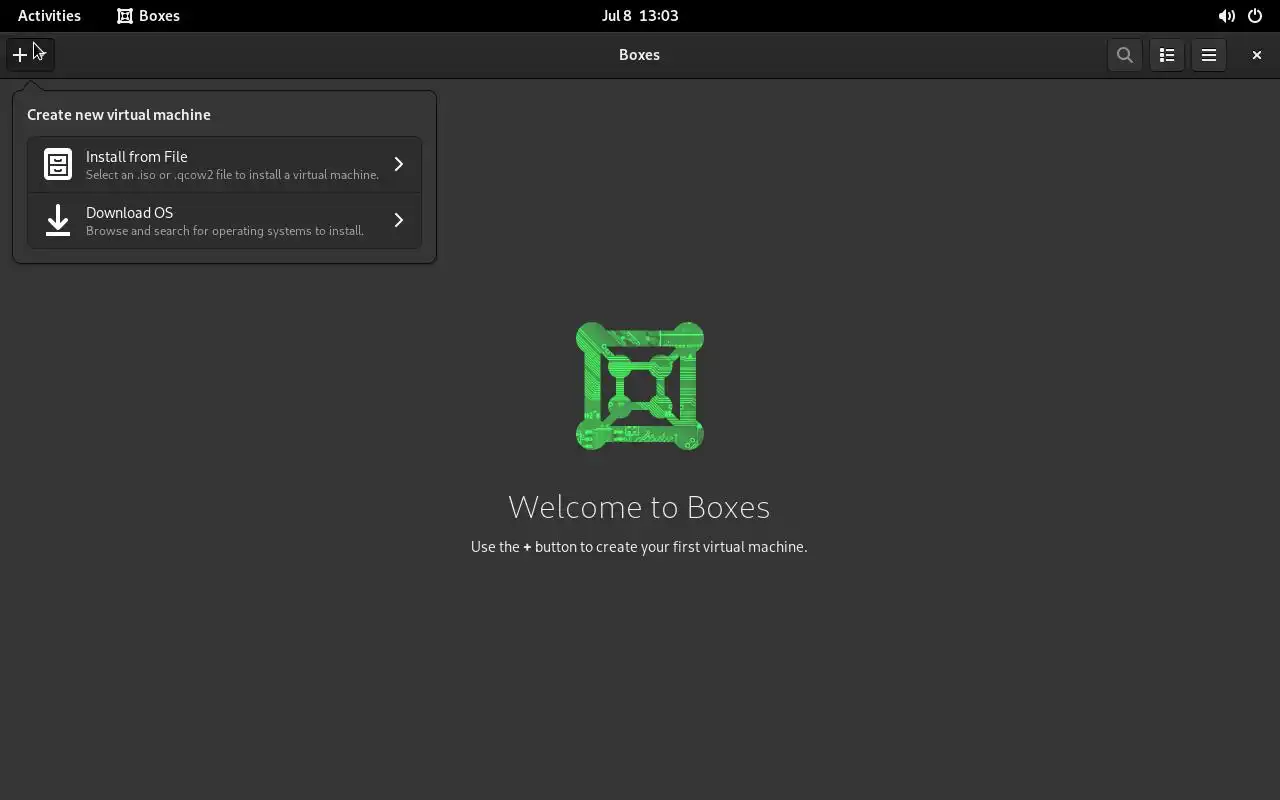1280x800 pixels.
Task: Open the Activities overview
Action: click(x=49, y=16)
